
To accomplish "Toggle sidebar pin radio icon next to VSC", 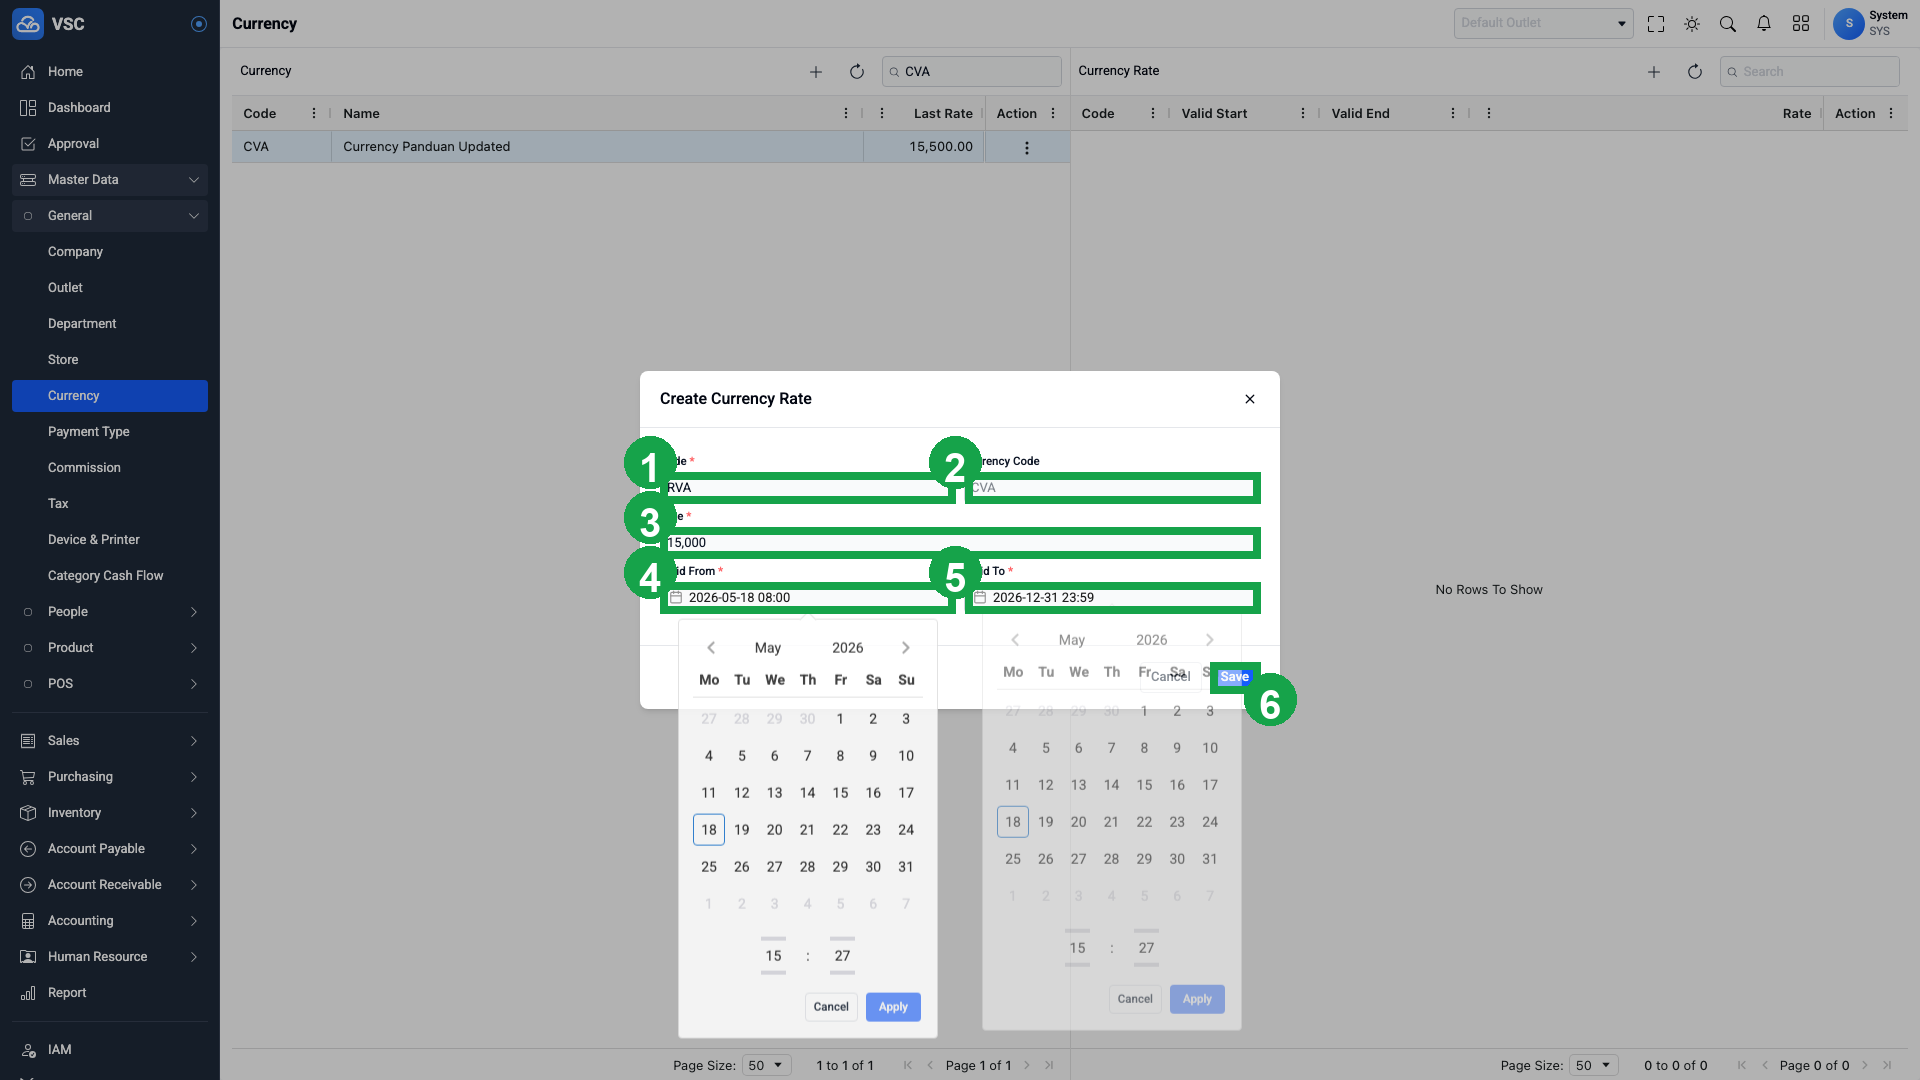I will point(199,24).
